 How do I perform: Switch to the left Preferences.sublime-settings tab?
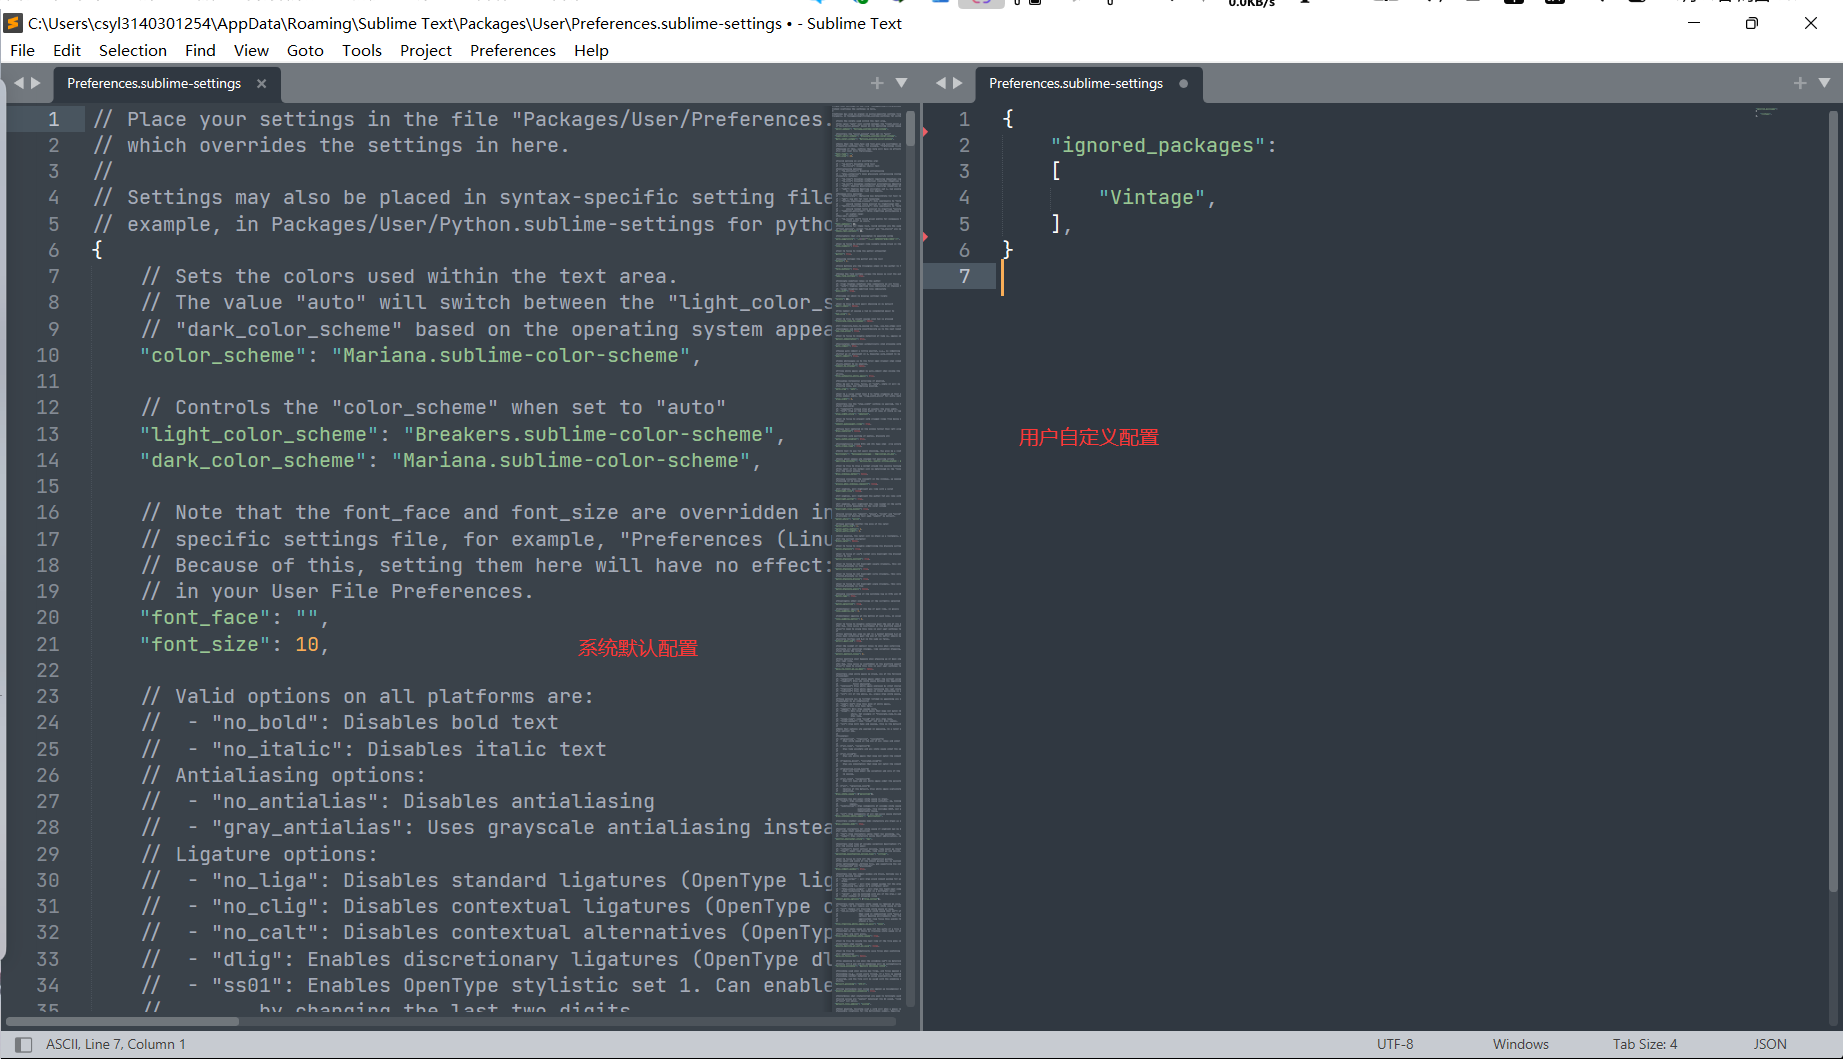(x=155, y=83)
